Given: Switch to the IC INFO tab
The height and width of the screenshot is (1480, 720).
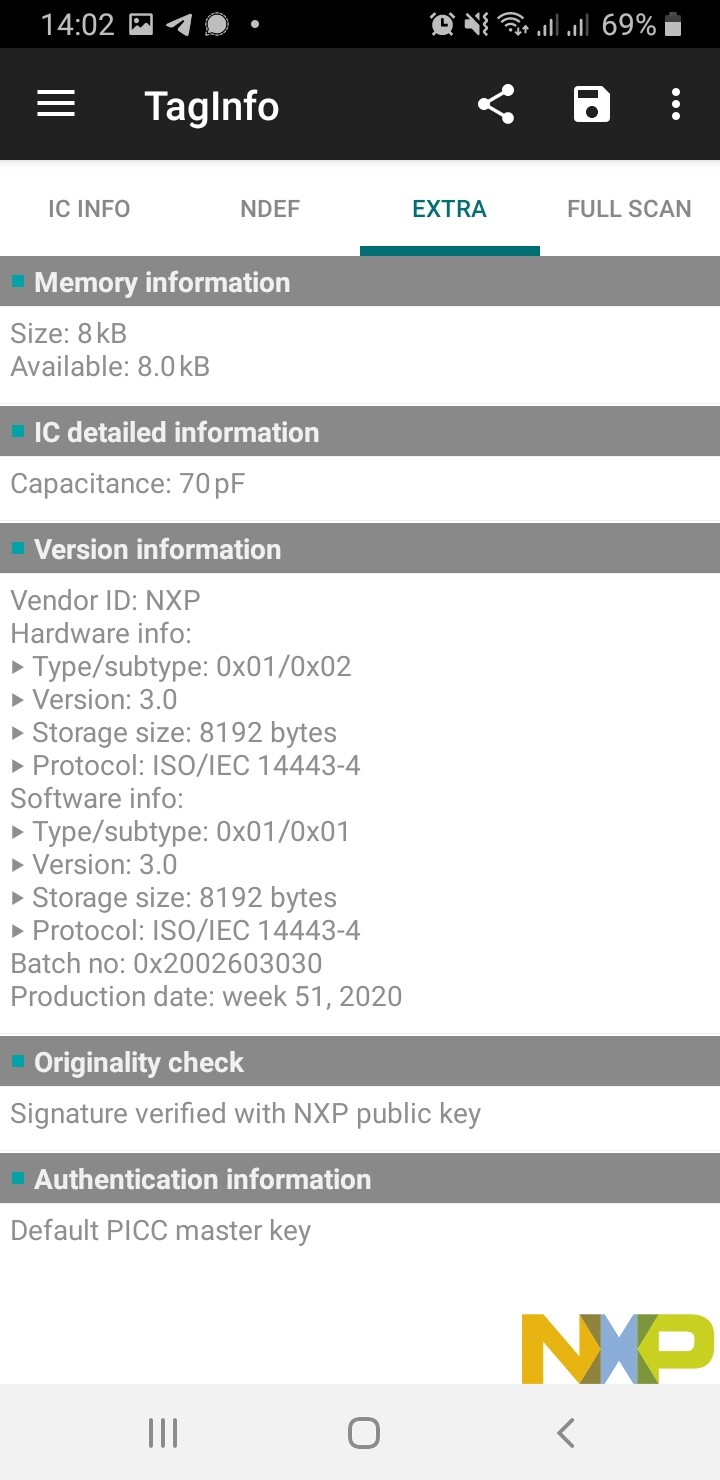Looking at the screenshot, I should (89, 209).
